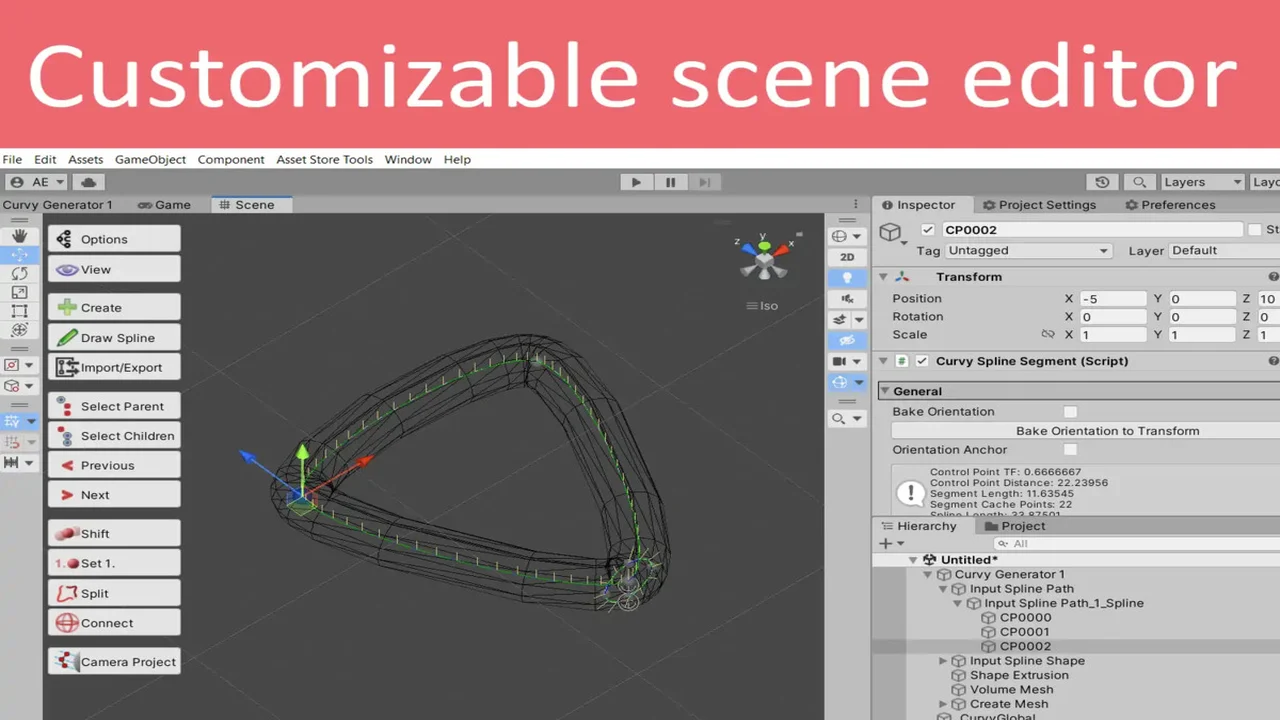The image size is (1280, 720).
Task: Select the Hand tool in the toolbar
Action: point(19,236)
